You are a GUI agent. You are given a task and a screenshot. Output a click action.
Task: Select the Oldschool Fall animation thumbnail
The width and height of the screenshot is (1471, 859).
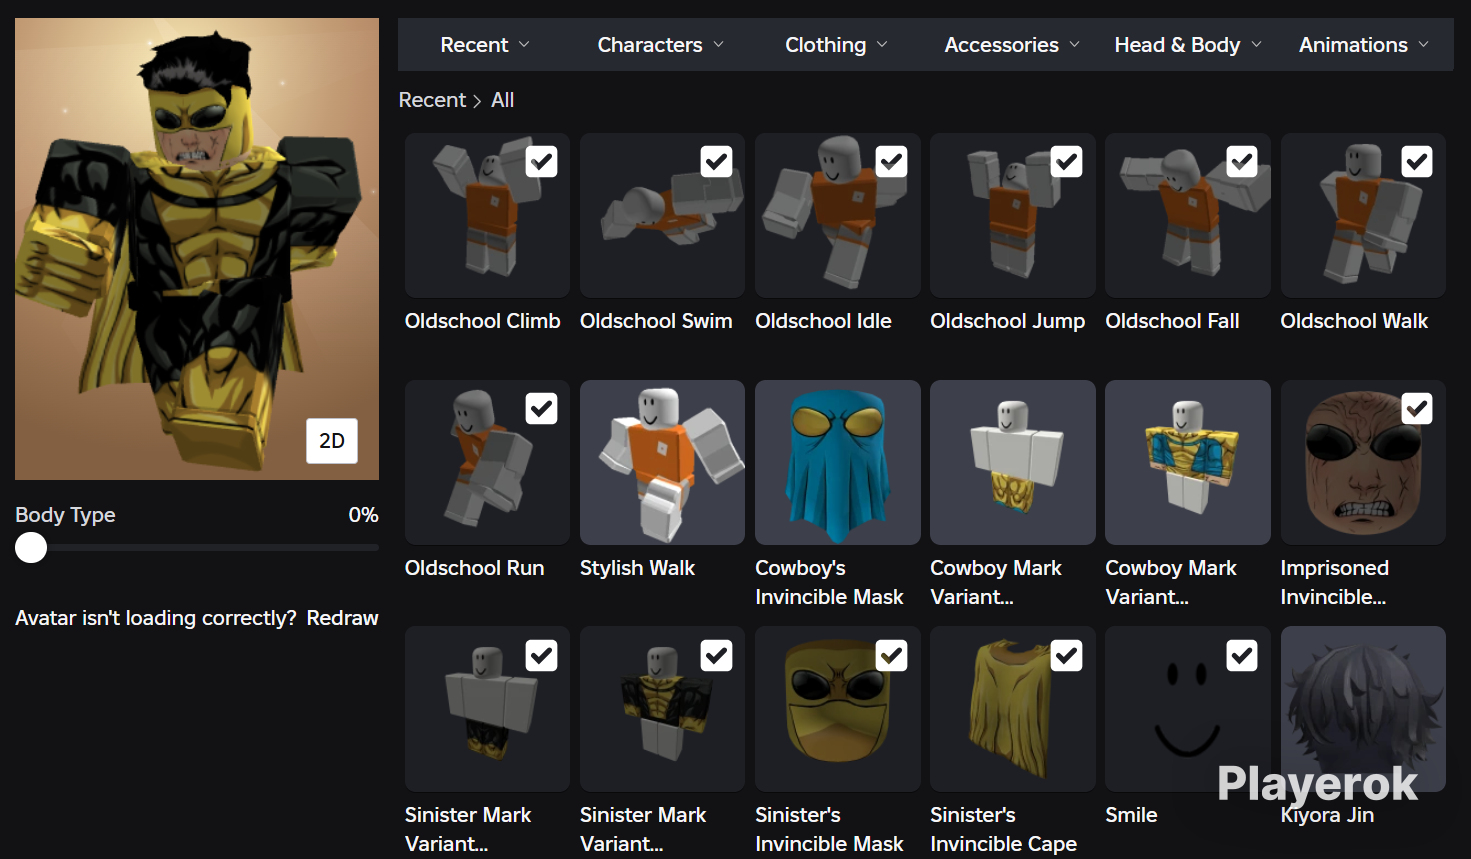pos(1188,215)
